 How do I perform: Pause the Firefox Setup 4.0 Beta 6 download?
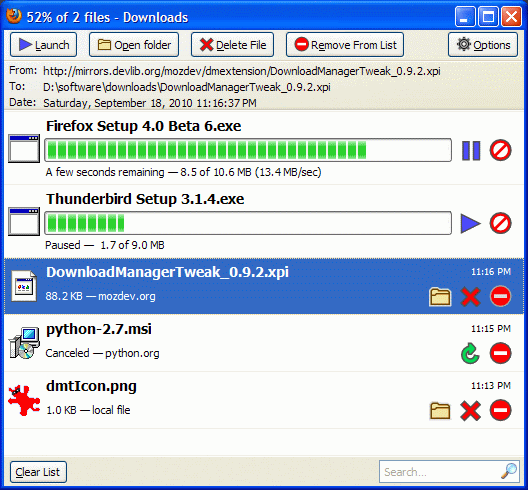coord(471,150)
